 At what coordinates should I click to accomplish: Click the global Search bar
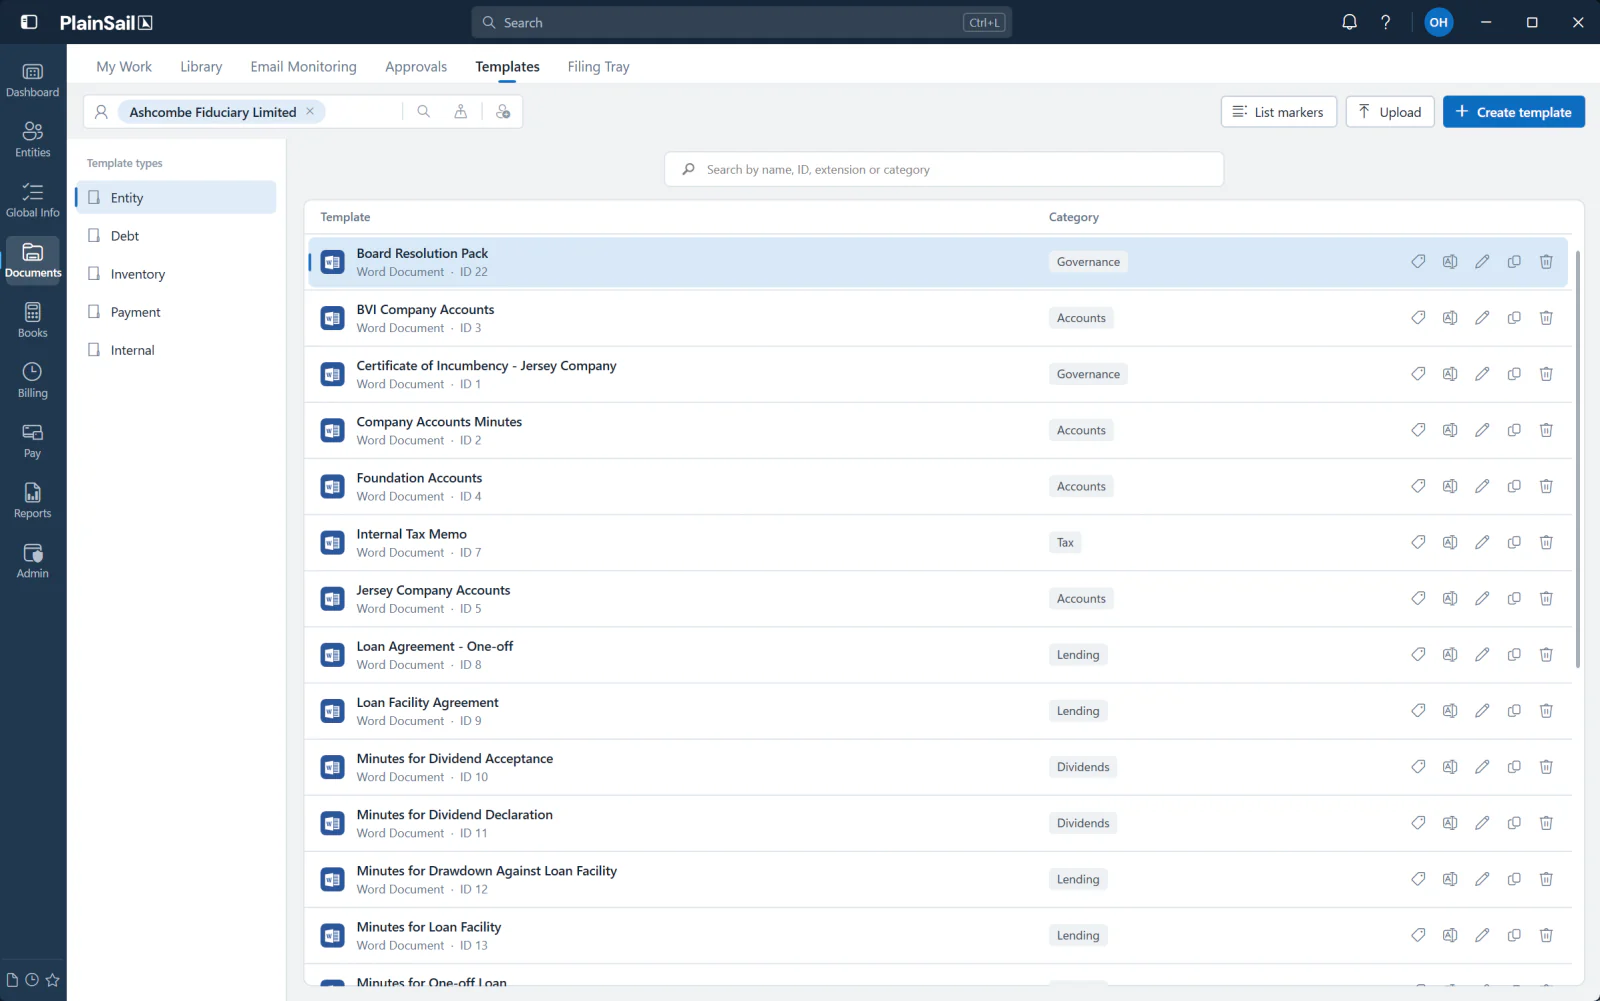(741, 22)
